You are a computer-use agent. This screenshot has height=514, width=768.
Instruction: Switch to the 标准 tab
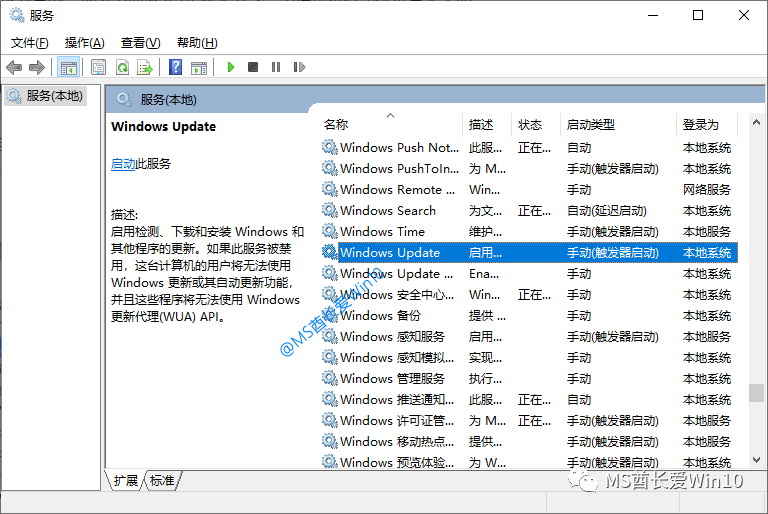point(162,481)
